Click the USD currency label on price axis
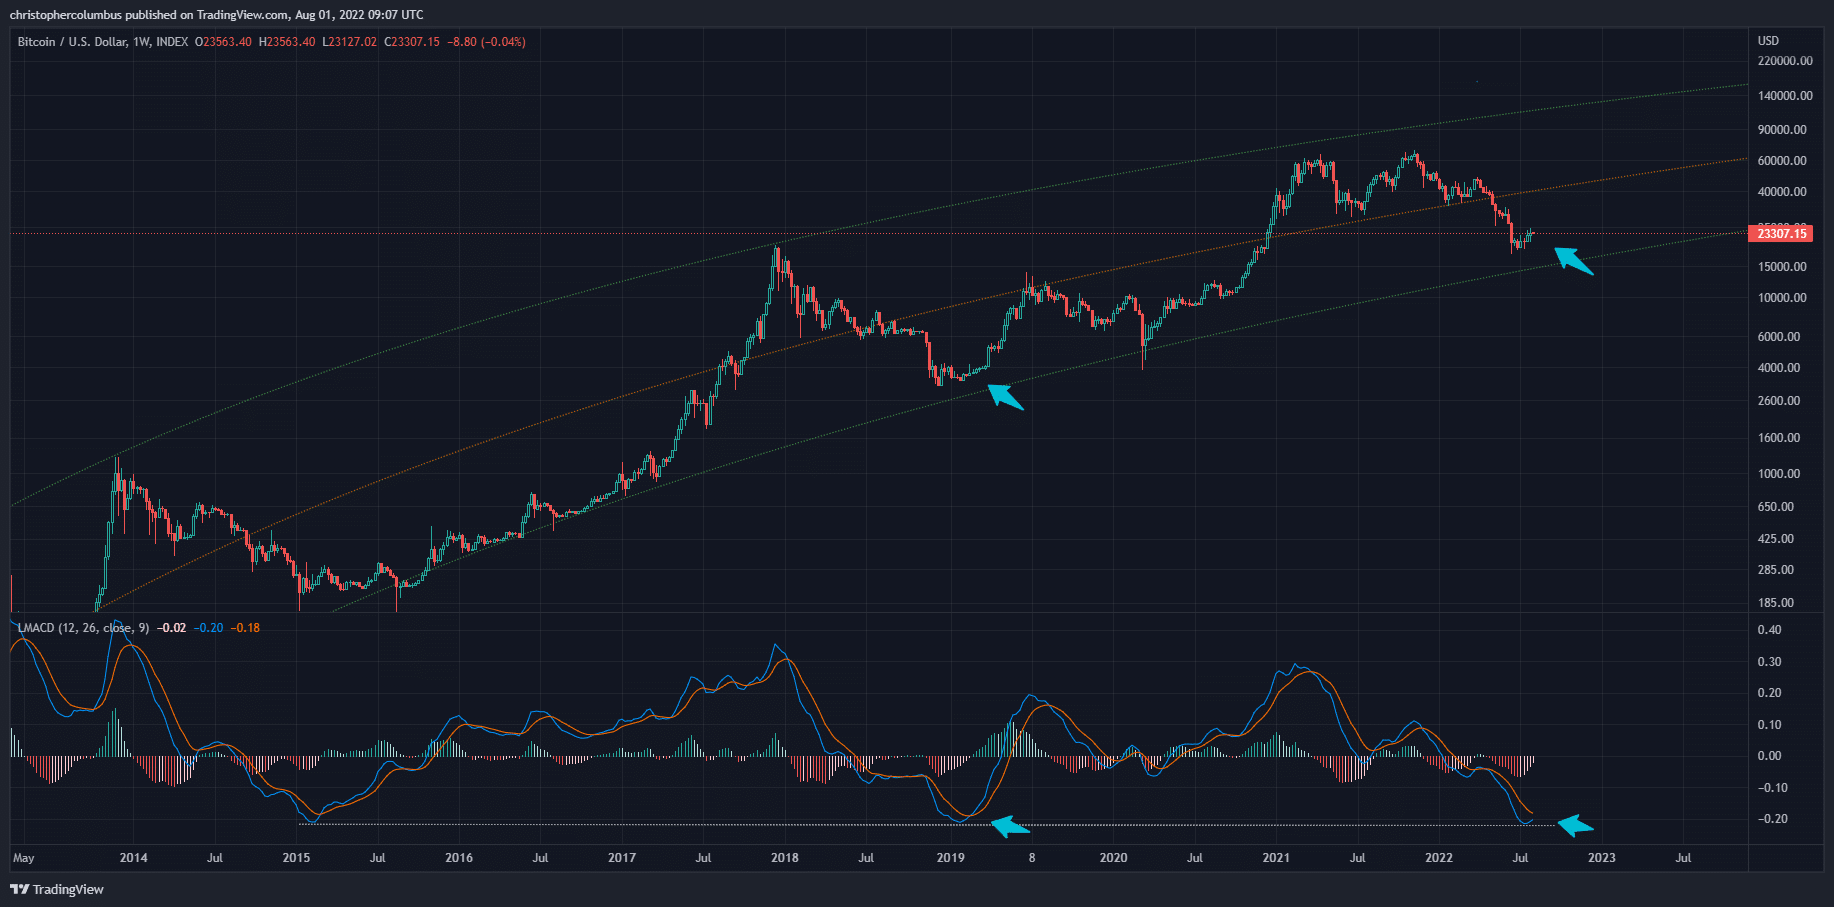 [1768, 41]
